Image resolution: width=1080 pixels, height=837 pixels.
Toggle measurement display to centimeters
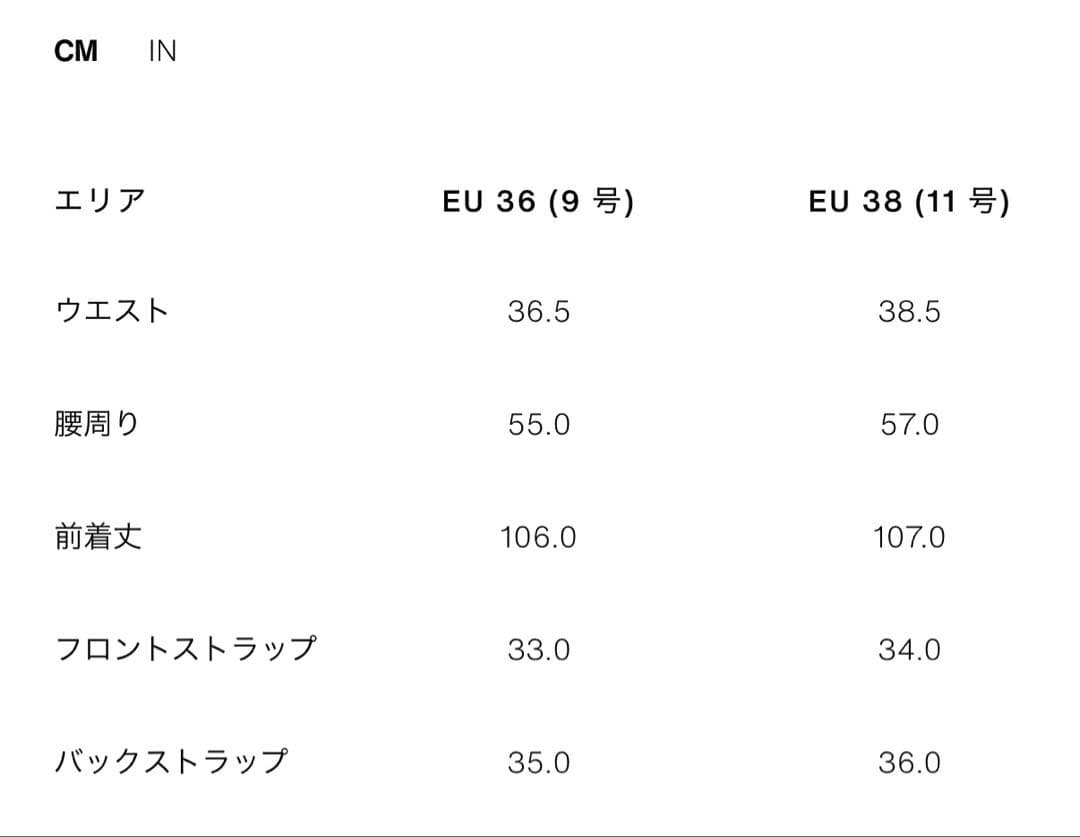[77, 51]
